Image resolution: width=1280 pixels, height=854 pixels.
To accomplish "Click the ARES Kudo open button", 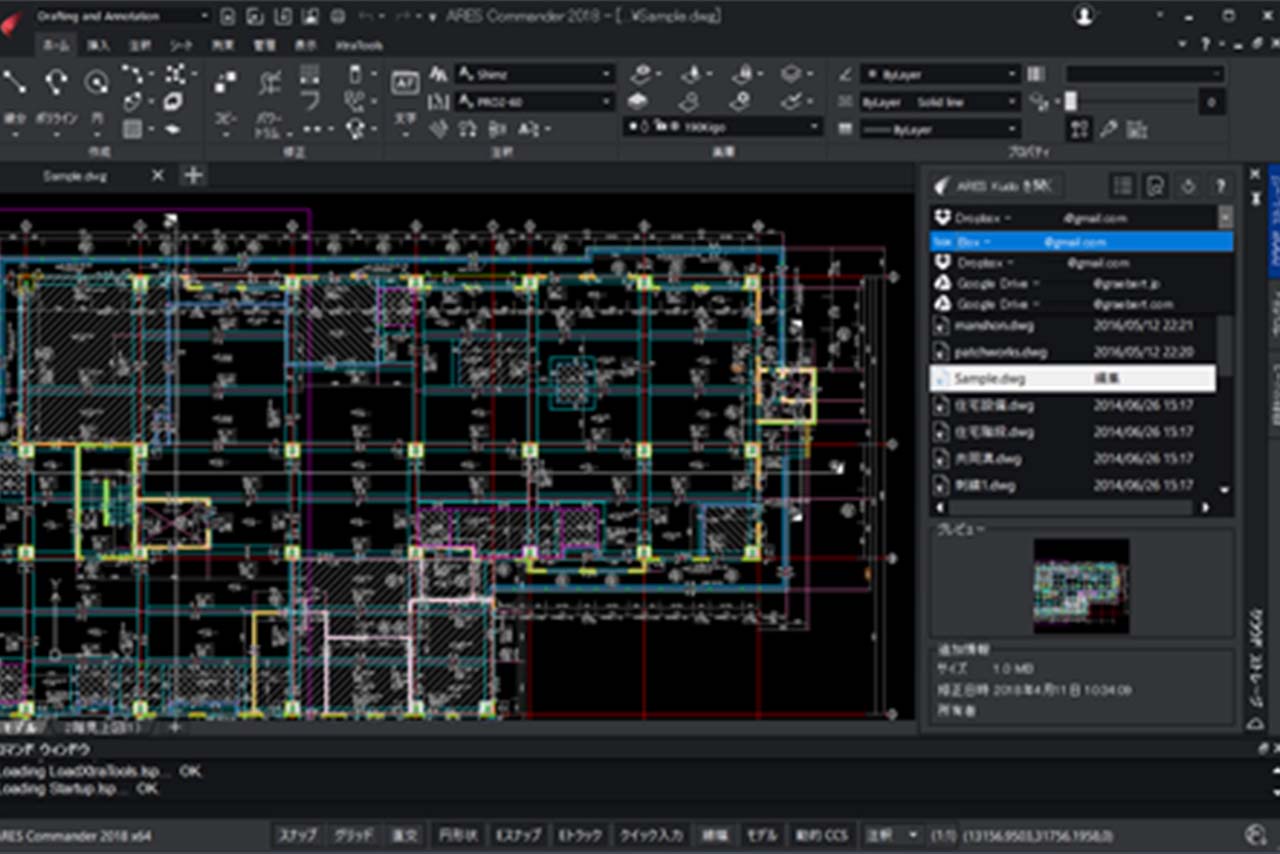I will 994,186.
